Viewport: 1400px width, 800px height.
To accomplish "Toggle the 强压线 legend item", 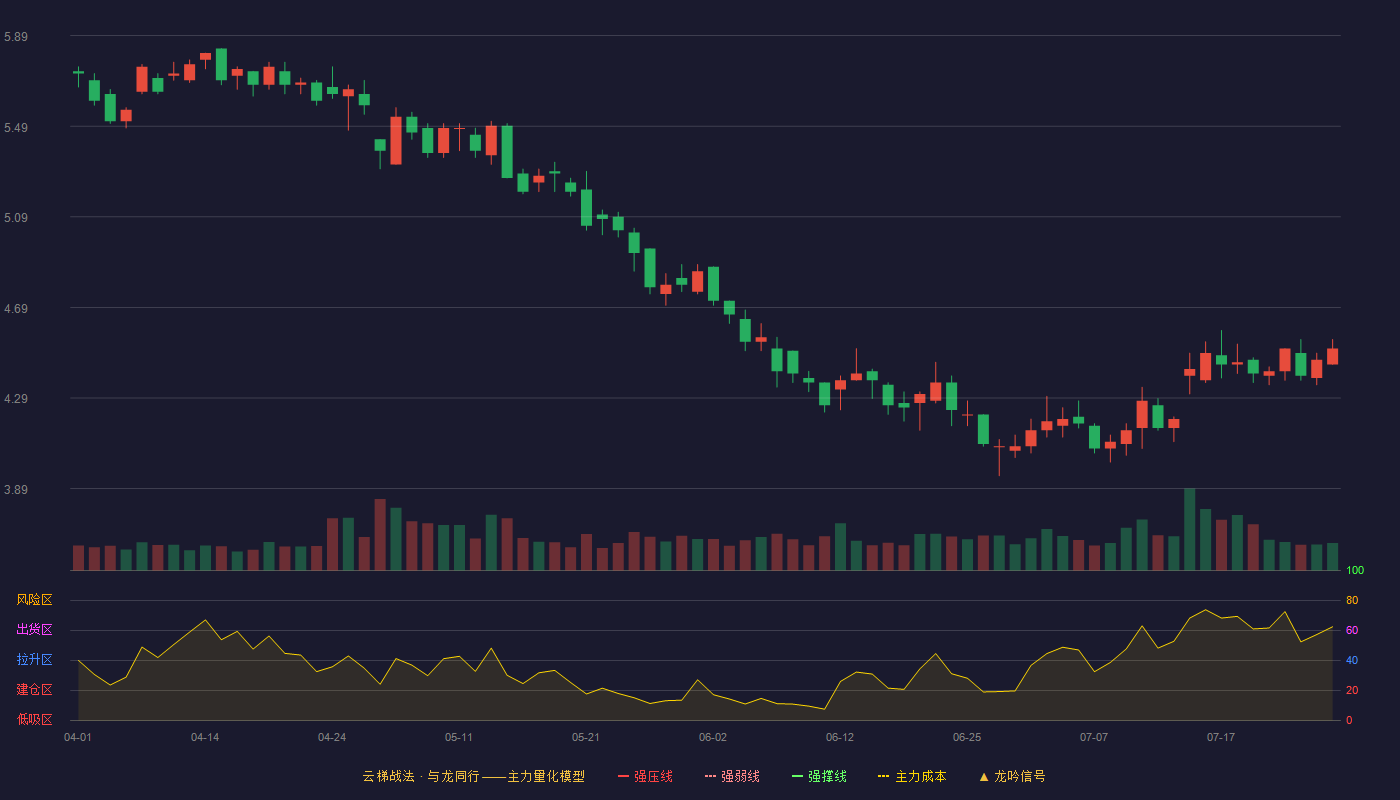I will 645,776.
